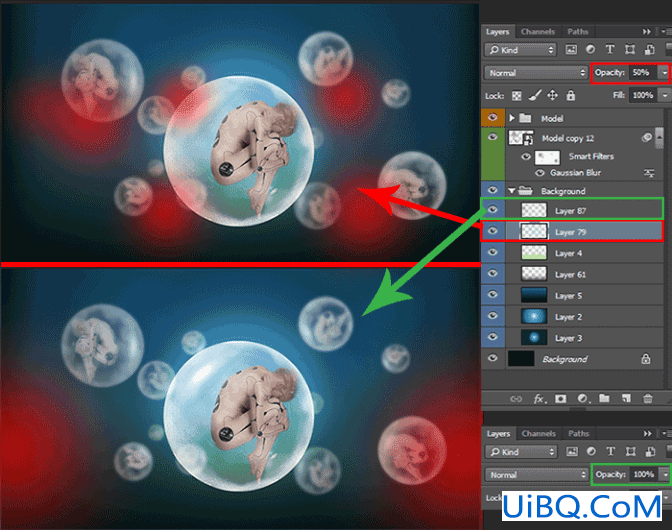This screenshot has width=672, height=531.
Task: Click Opacity 100% value field in lower panel
Action: [644, 475]
